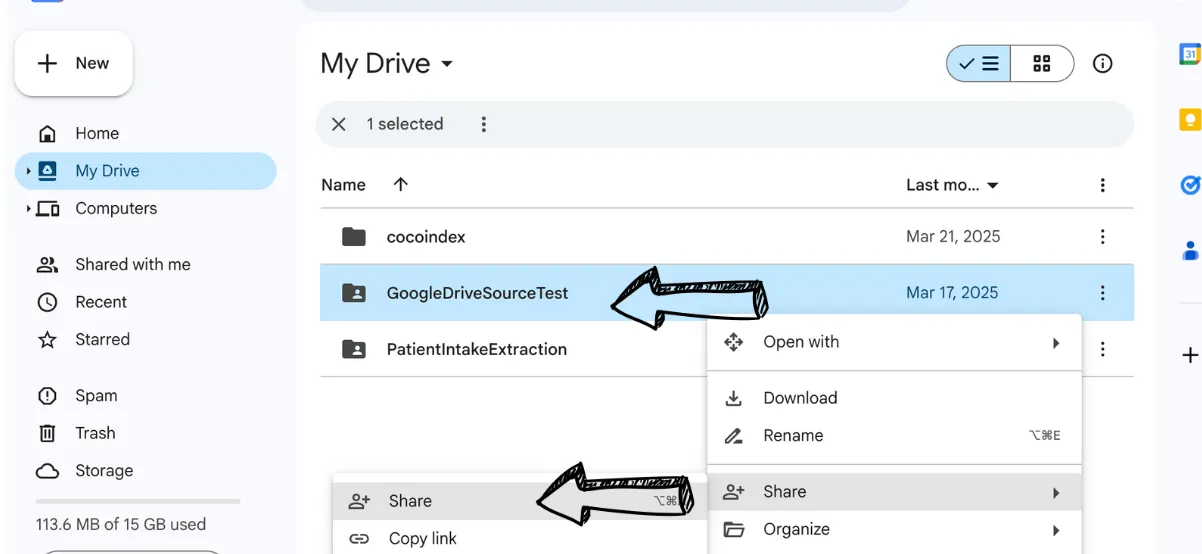Open more options for cocoindex row
1202x554 pixels.
(x=1102, y=237)
